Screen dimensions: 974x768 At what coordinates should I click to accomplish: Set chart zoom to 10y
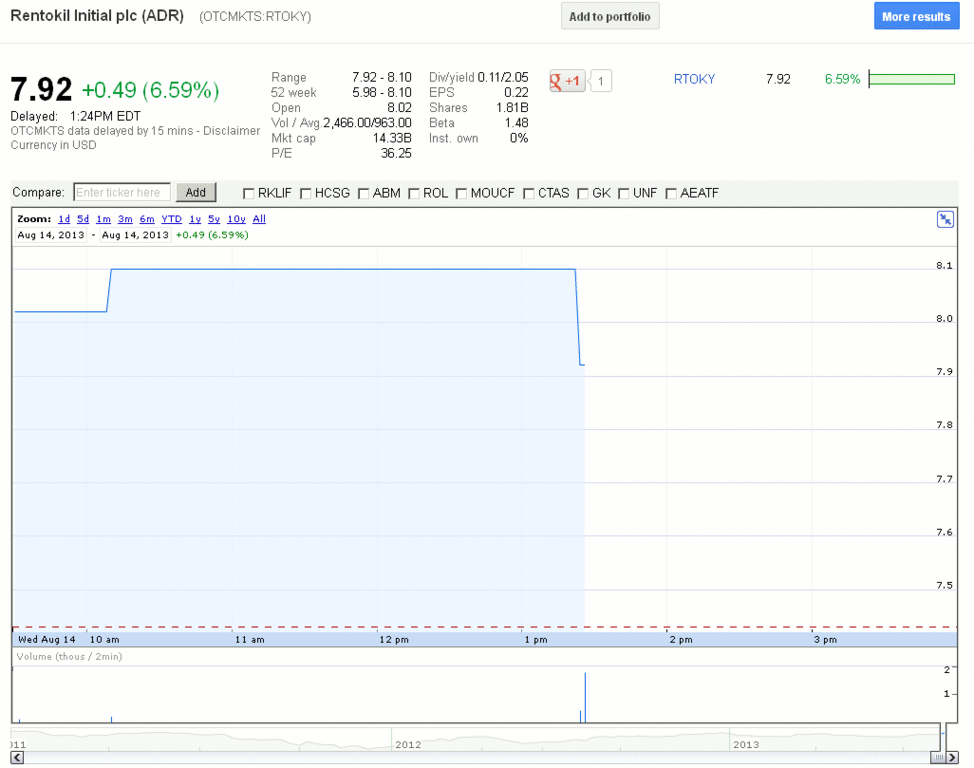[x=236, y=219]
